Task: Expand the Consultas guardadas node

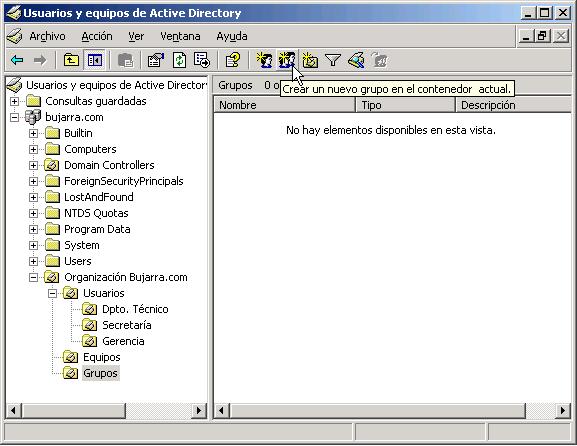Action: click(14, 101)
